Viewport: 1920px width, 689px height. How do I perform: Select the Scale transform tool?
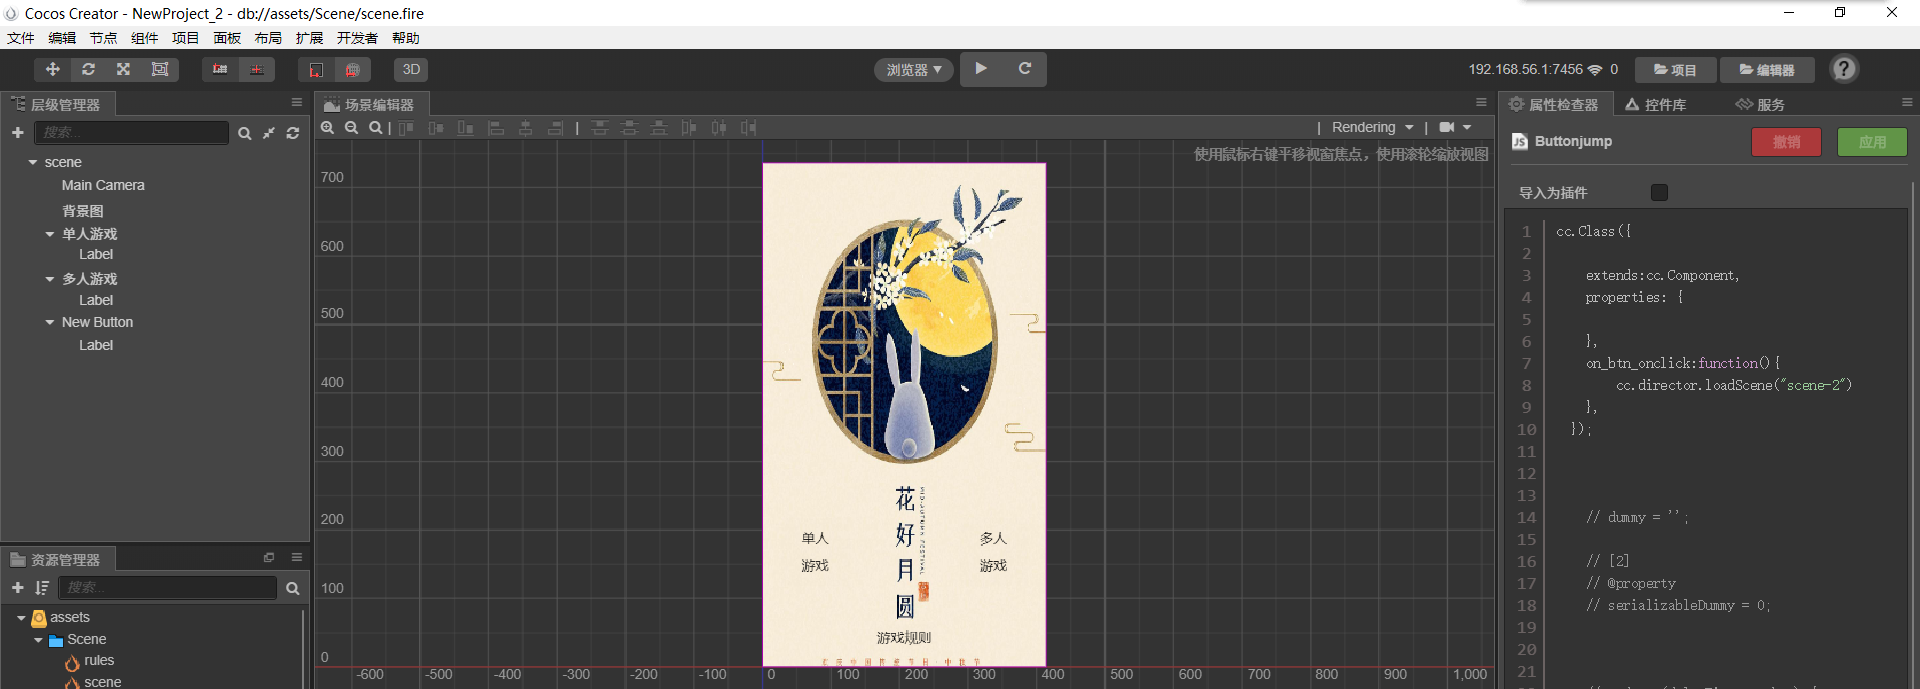tap(123, 69)
